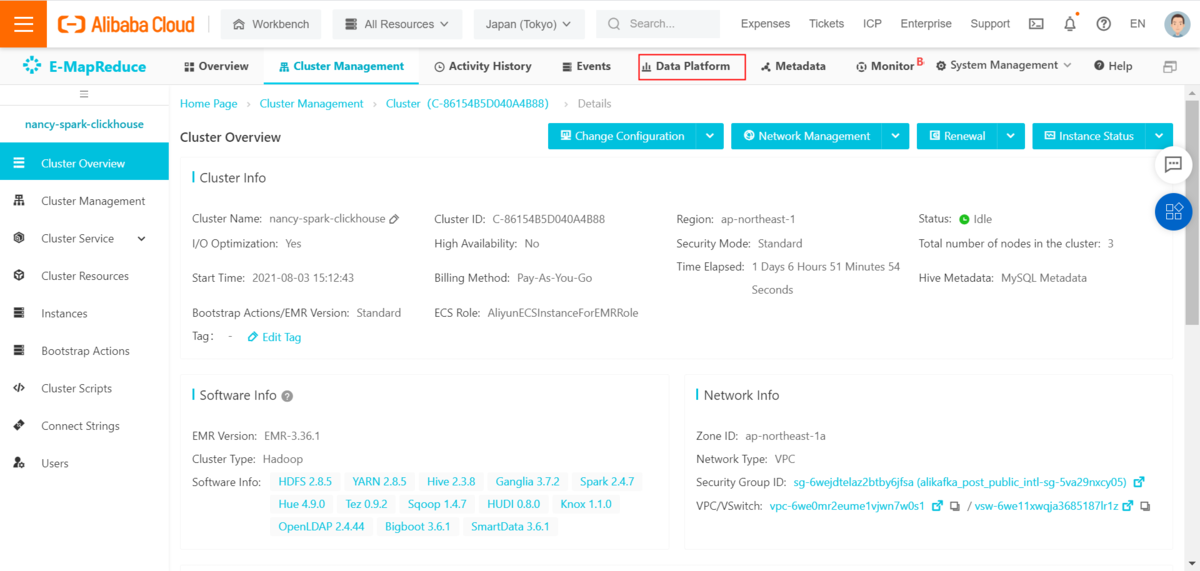This screenshot has height=571, width=1200.
Task: Open Japan (Tokyo) region dropdown
Action: [528, 24]
